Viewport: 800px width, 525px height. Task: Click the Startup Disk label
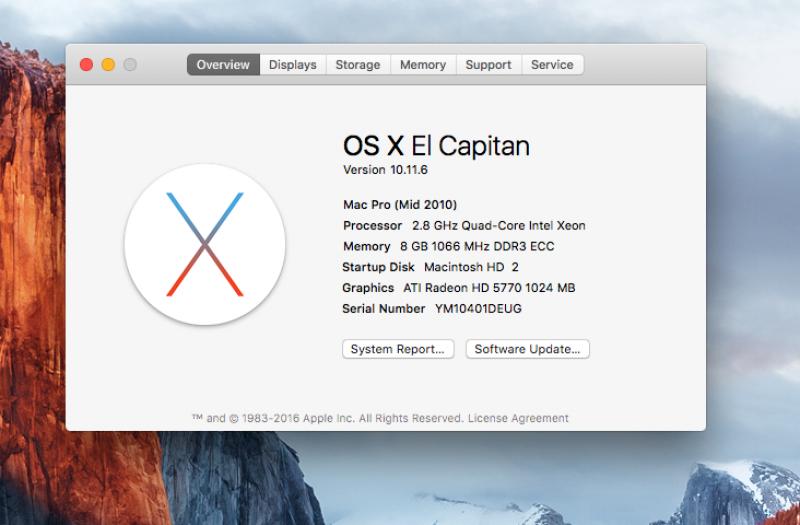pos(378,267)
